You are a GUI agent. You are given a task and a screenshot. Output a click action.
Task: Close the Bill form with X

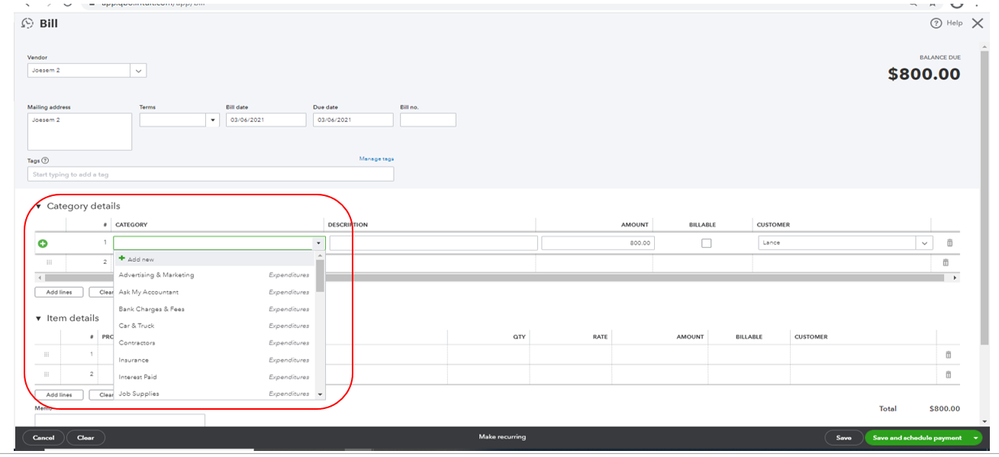(977, 23)
